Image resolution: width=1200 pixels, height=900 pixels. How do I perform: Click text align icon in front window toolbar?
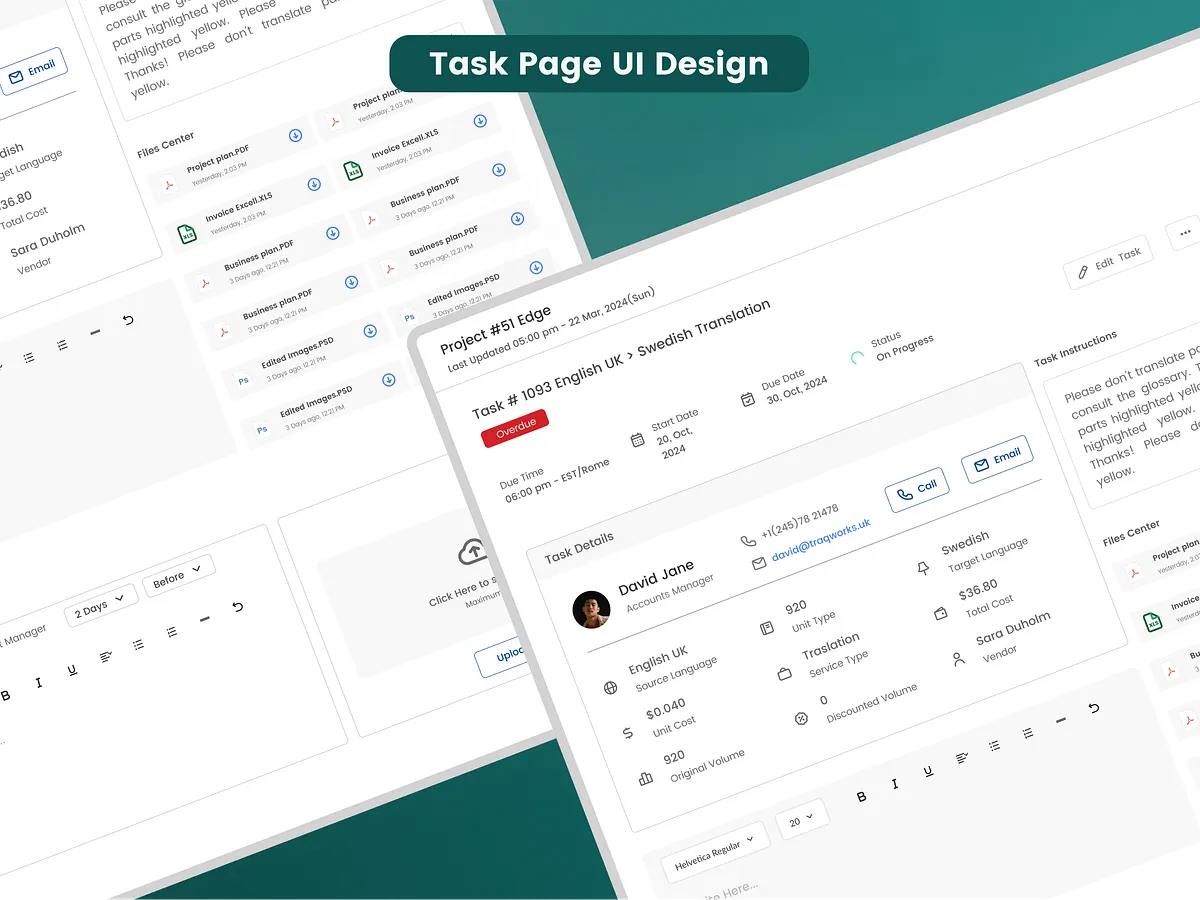tap(962, 758)
